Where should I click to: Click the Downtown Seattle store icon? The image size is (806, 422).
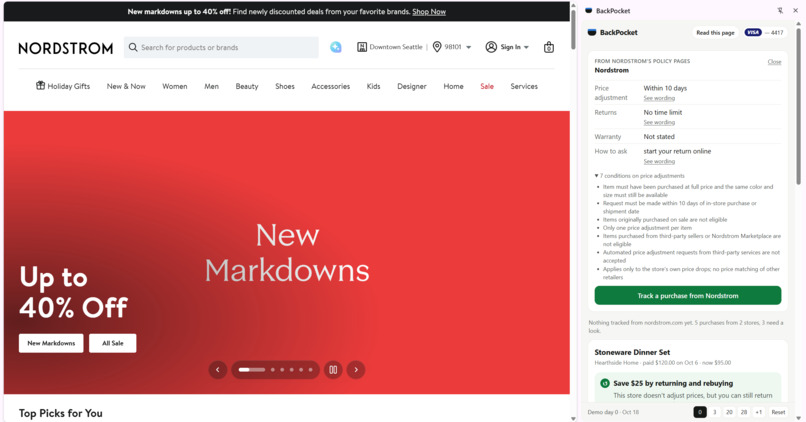[x=362, y=47]
